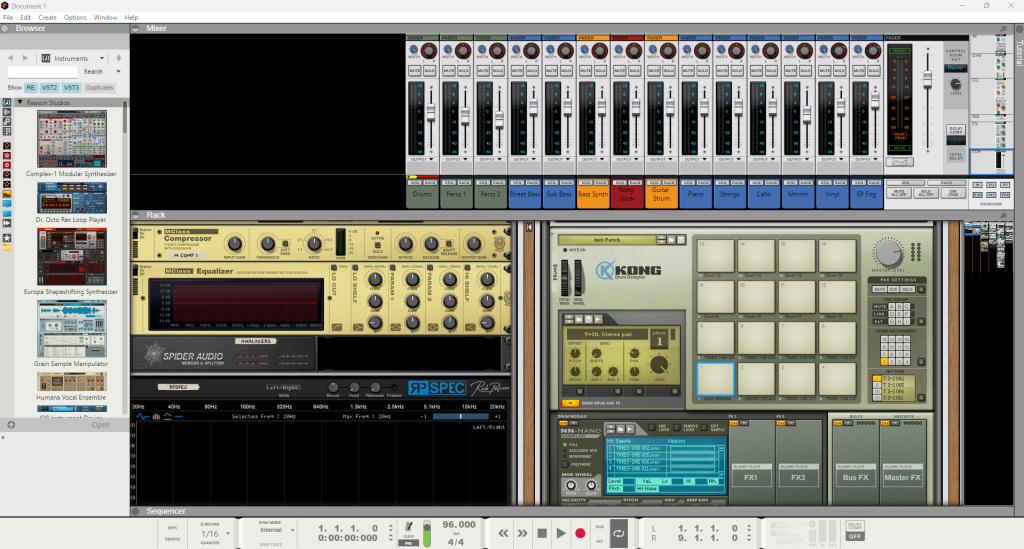Click the browser back arrow icon

(x=10, y=58)
